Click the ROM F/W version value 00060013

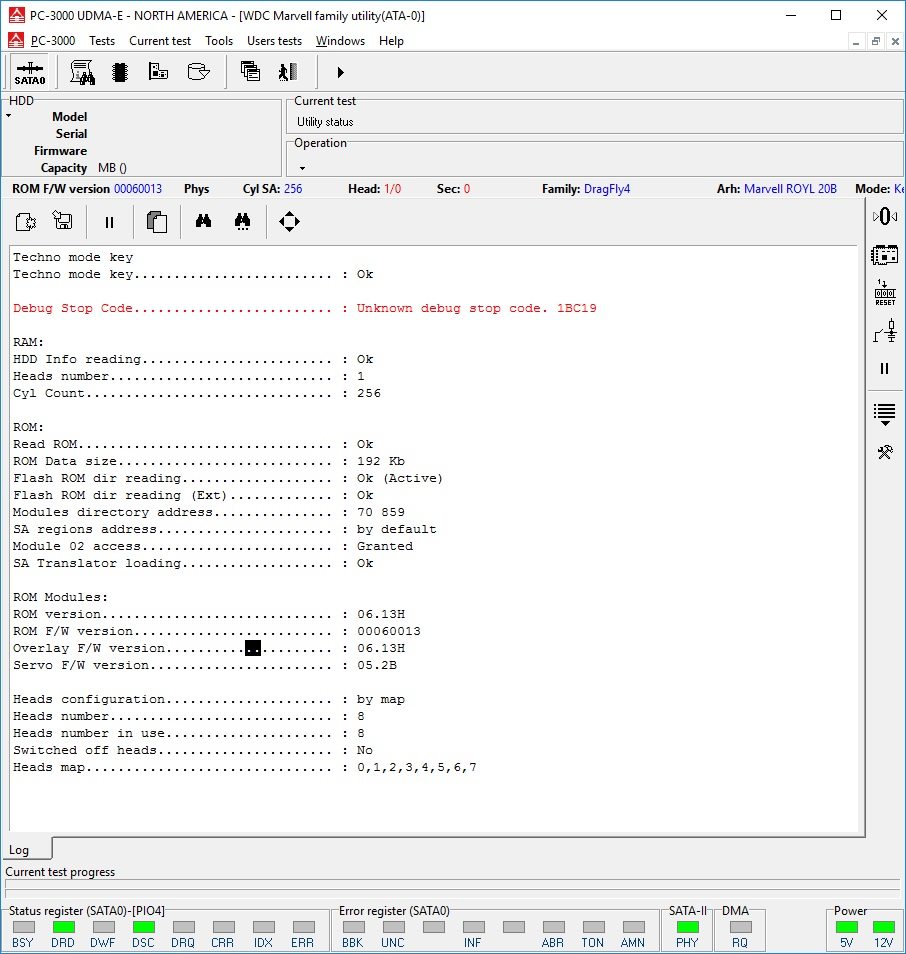click(138, 189)
